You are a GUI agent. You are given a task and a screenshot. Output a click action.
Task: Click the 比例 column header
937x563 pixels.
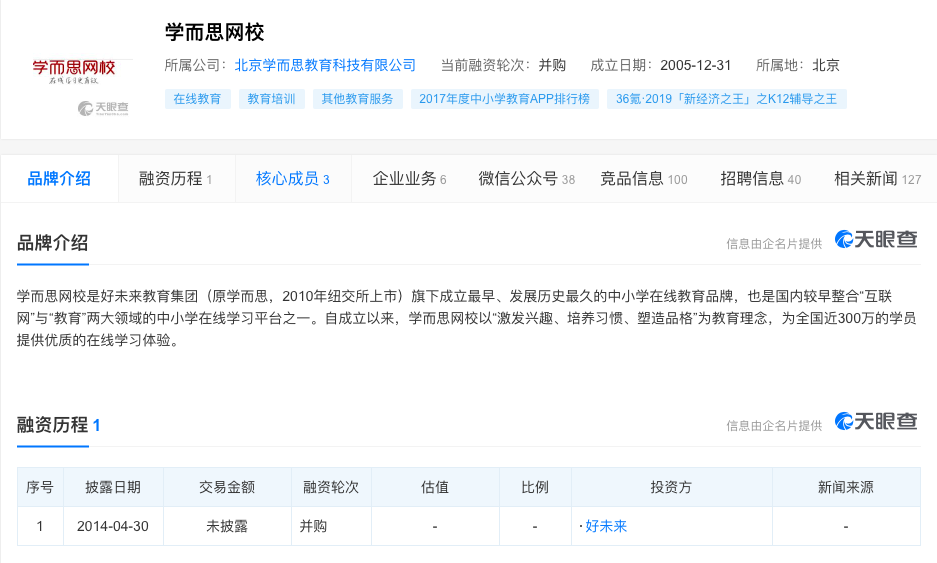pos(535,487)
